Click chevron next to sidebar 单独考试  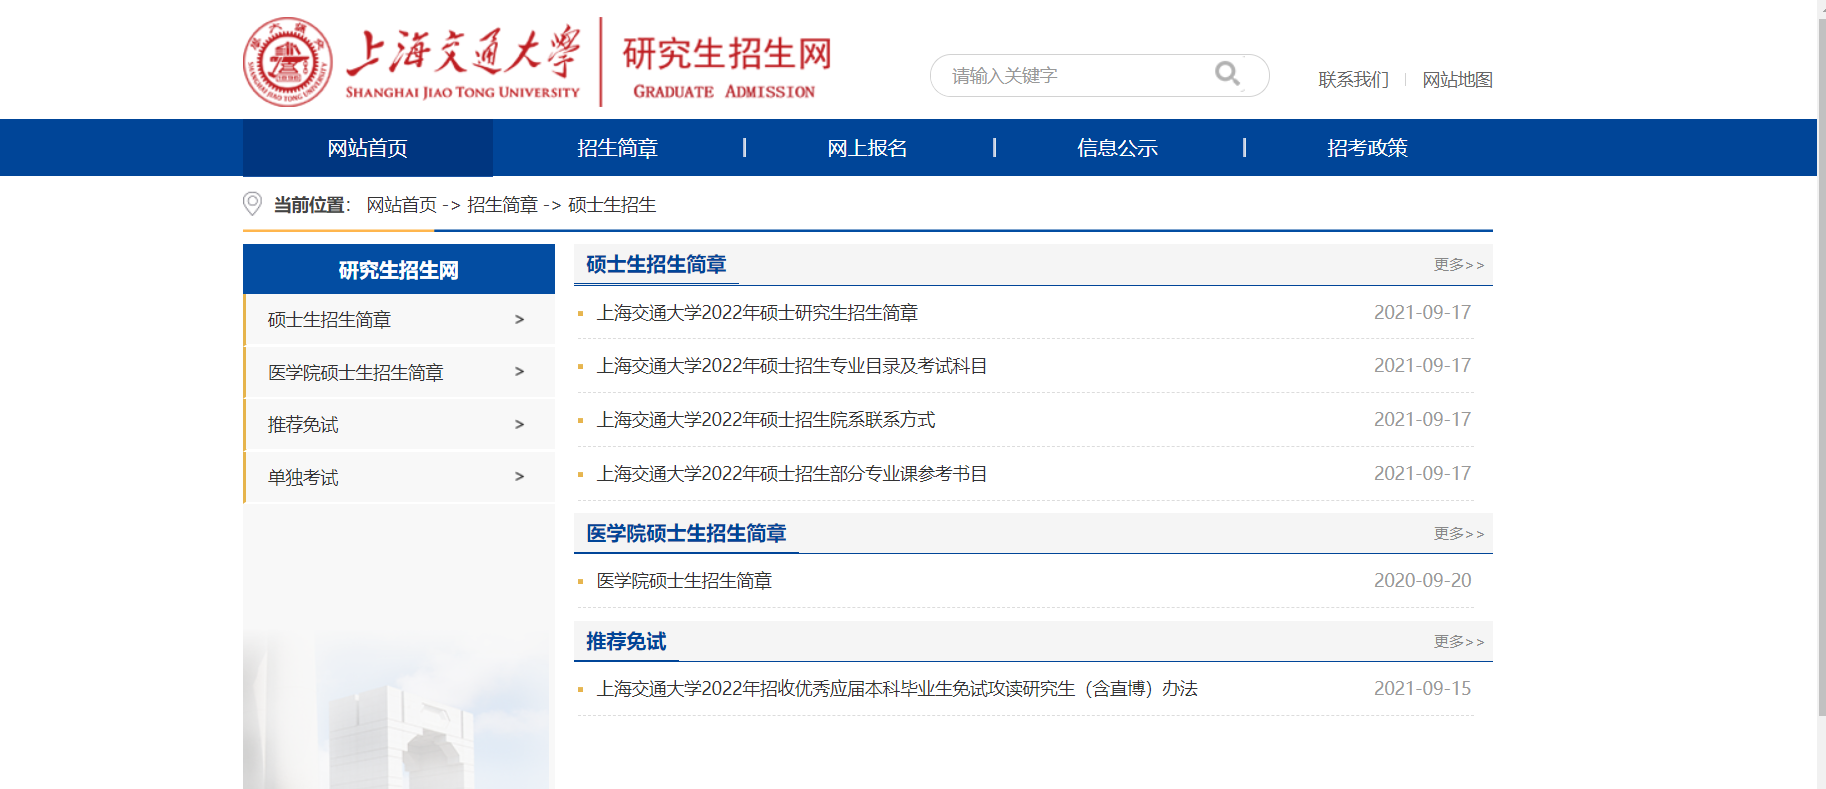(519, 477)
